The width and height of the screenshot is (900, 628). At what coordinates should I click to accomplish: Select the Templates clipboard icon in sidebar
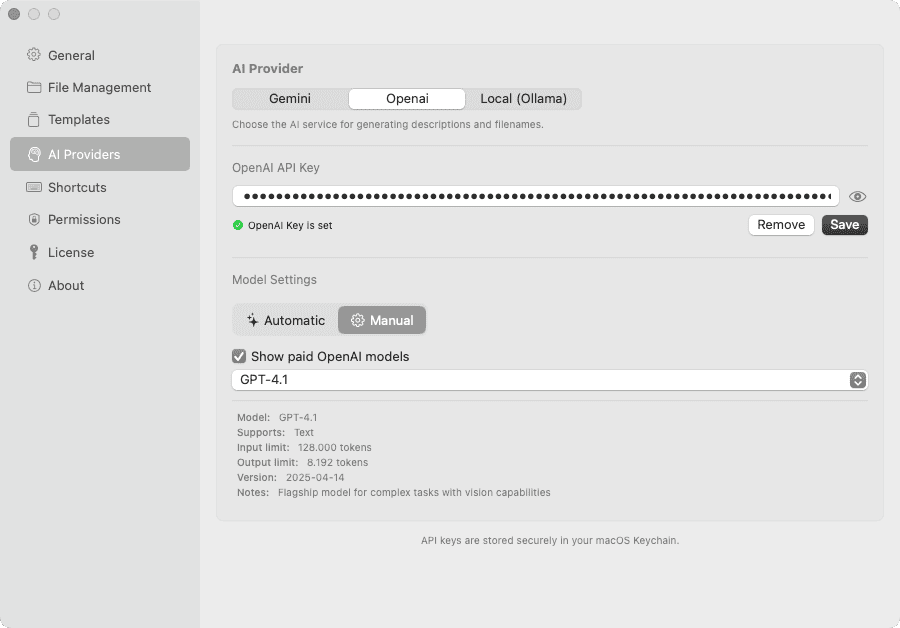pyautogui.click(x=34, y=119)
